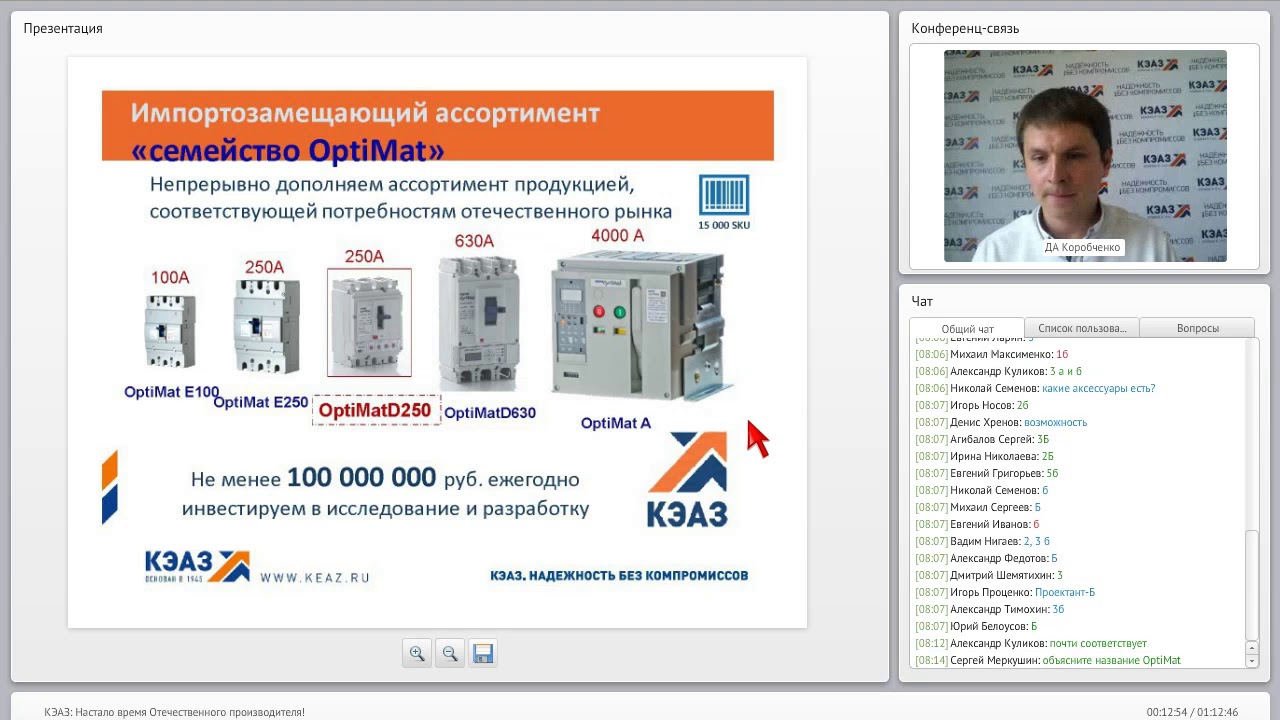The height and width of the screenshot is (720, 1280).
Task: Select the ДА Коробченко name label
Action: coord(1083,247)
